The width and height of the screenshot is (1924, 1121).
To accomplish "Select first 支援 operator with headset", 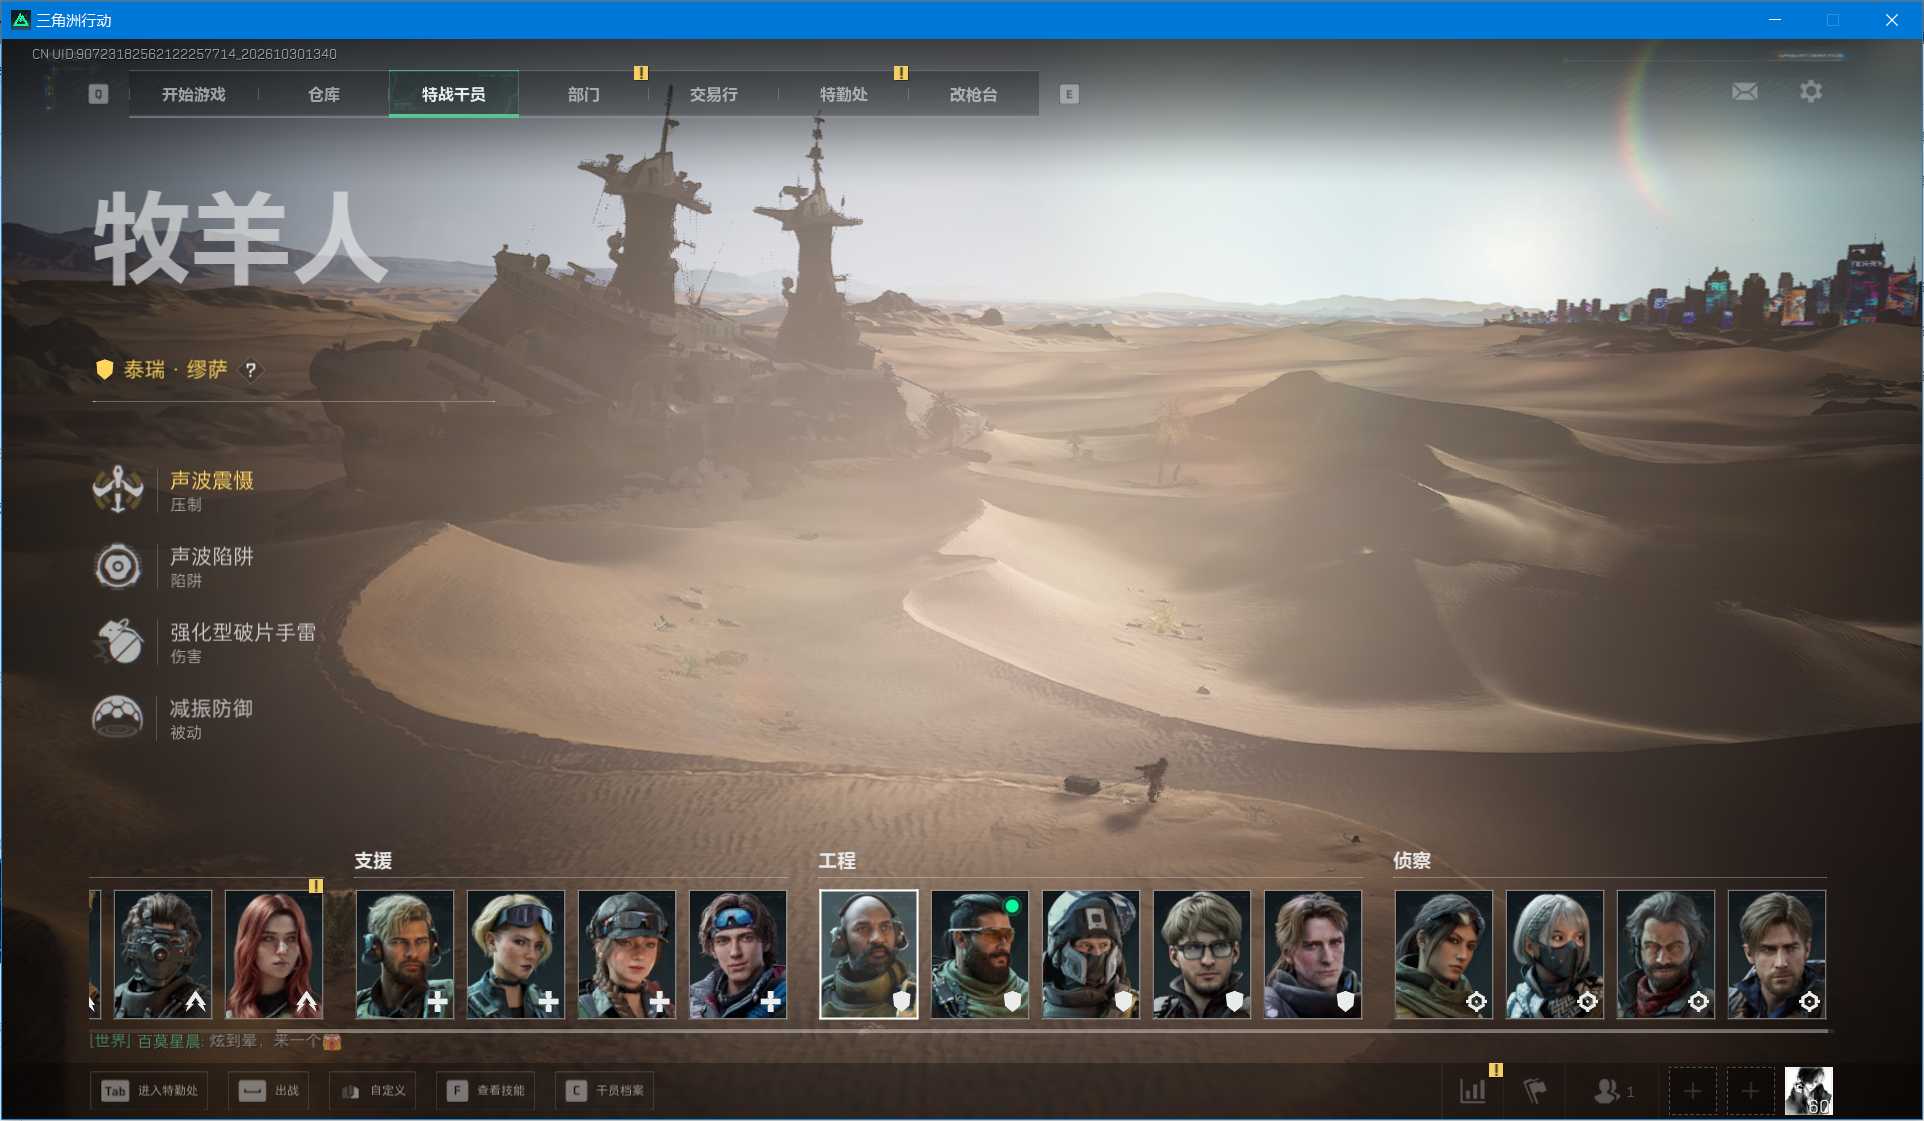I will (405, 955).
